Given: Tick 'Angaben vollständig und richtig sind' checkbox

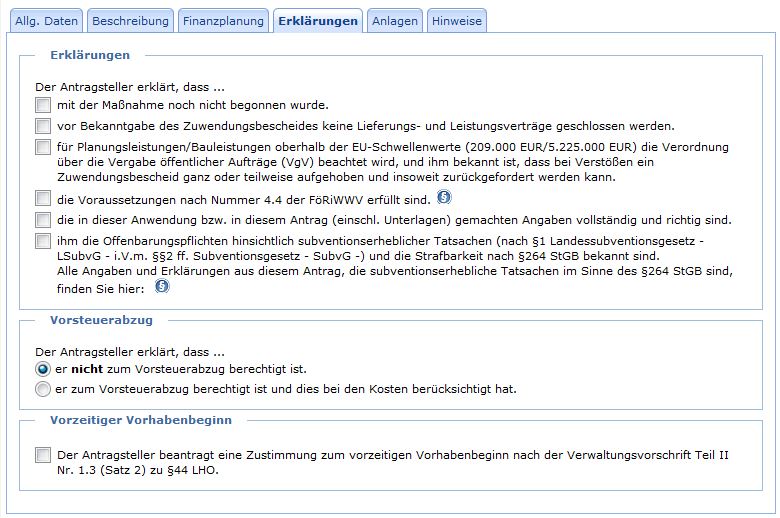Looking at the screenshot, I should 43,219.
